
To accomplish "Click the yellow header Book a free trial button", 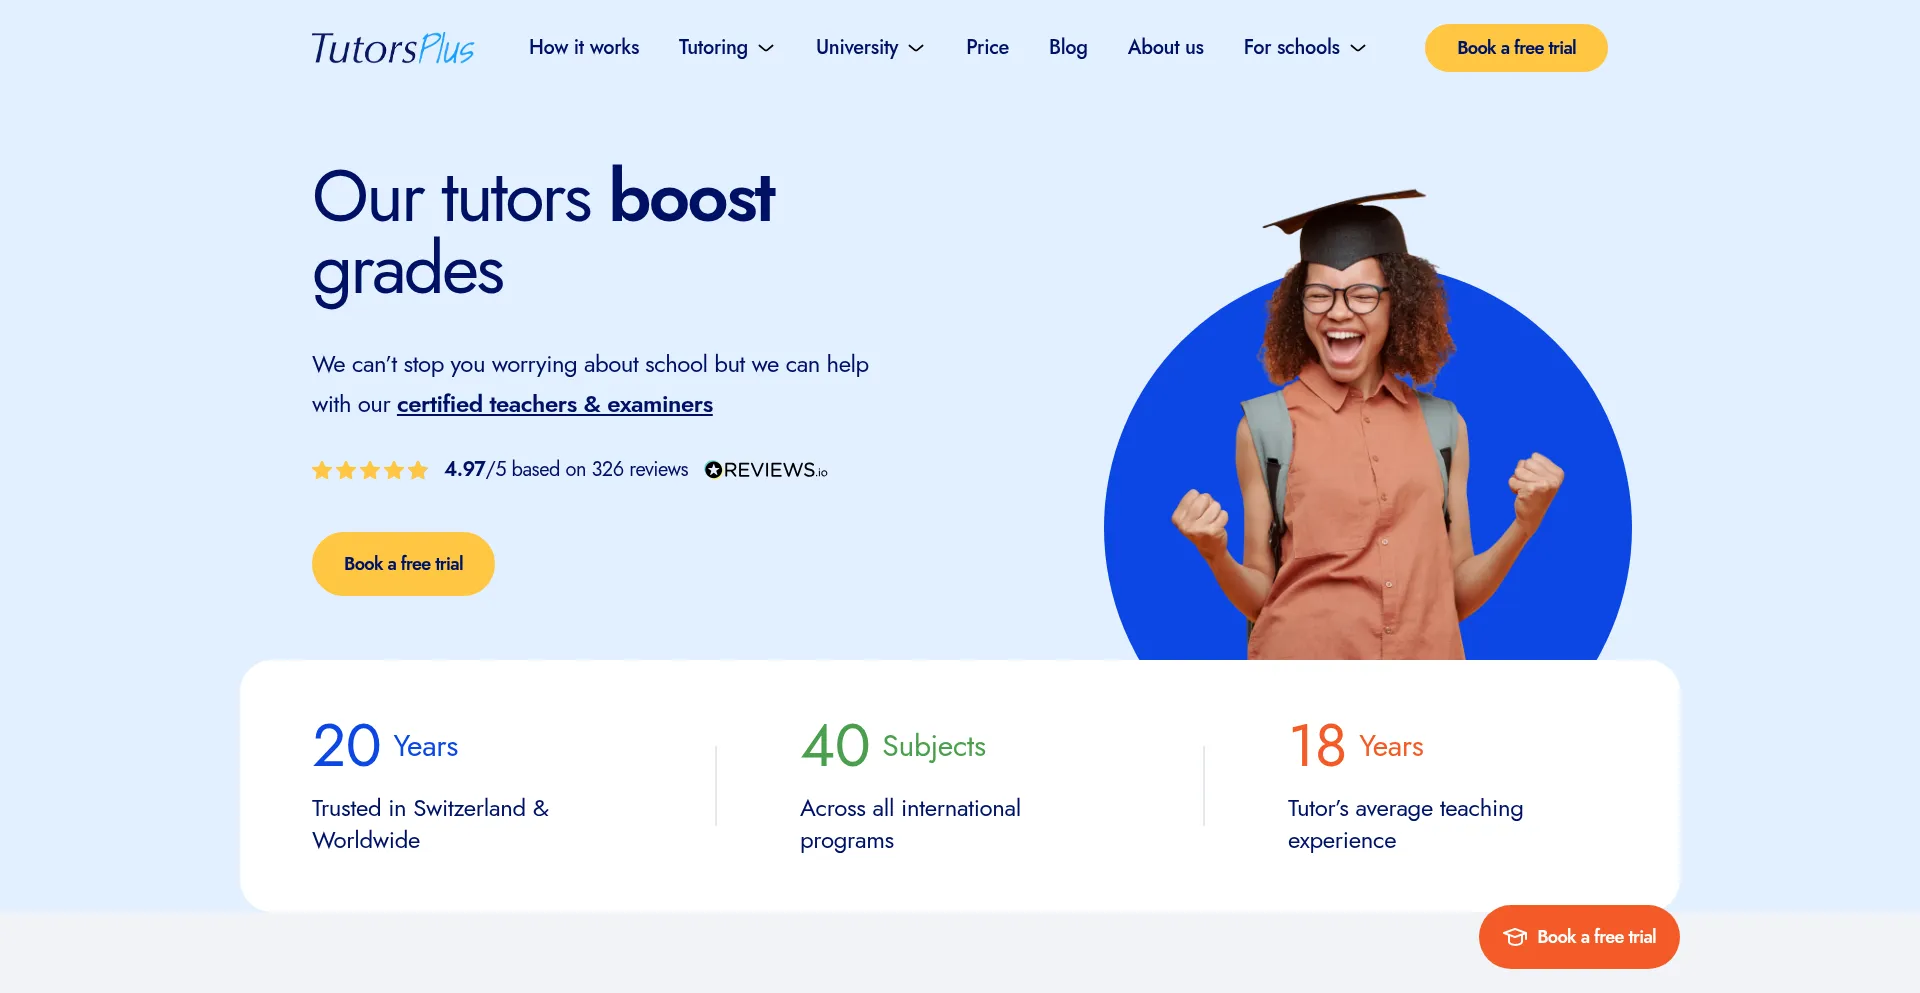I will (1515, 48).
